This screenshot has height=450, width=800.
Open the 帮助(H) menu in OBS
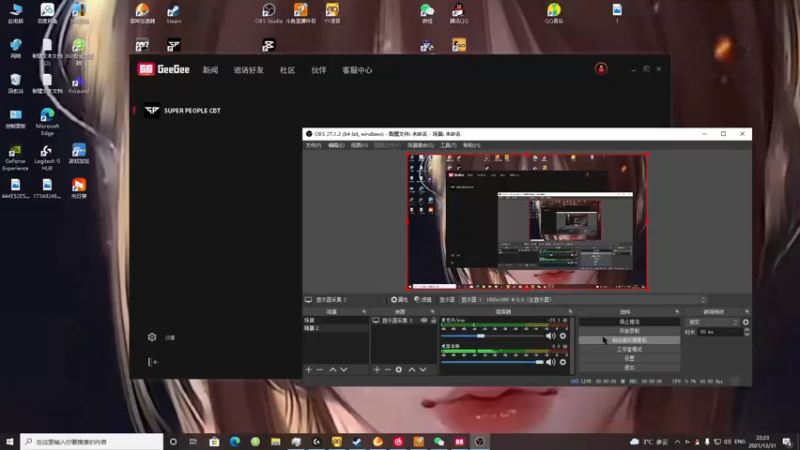[471, 145]
